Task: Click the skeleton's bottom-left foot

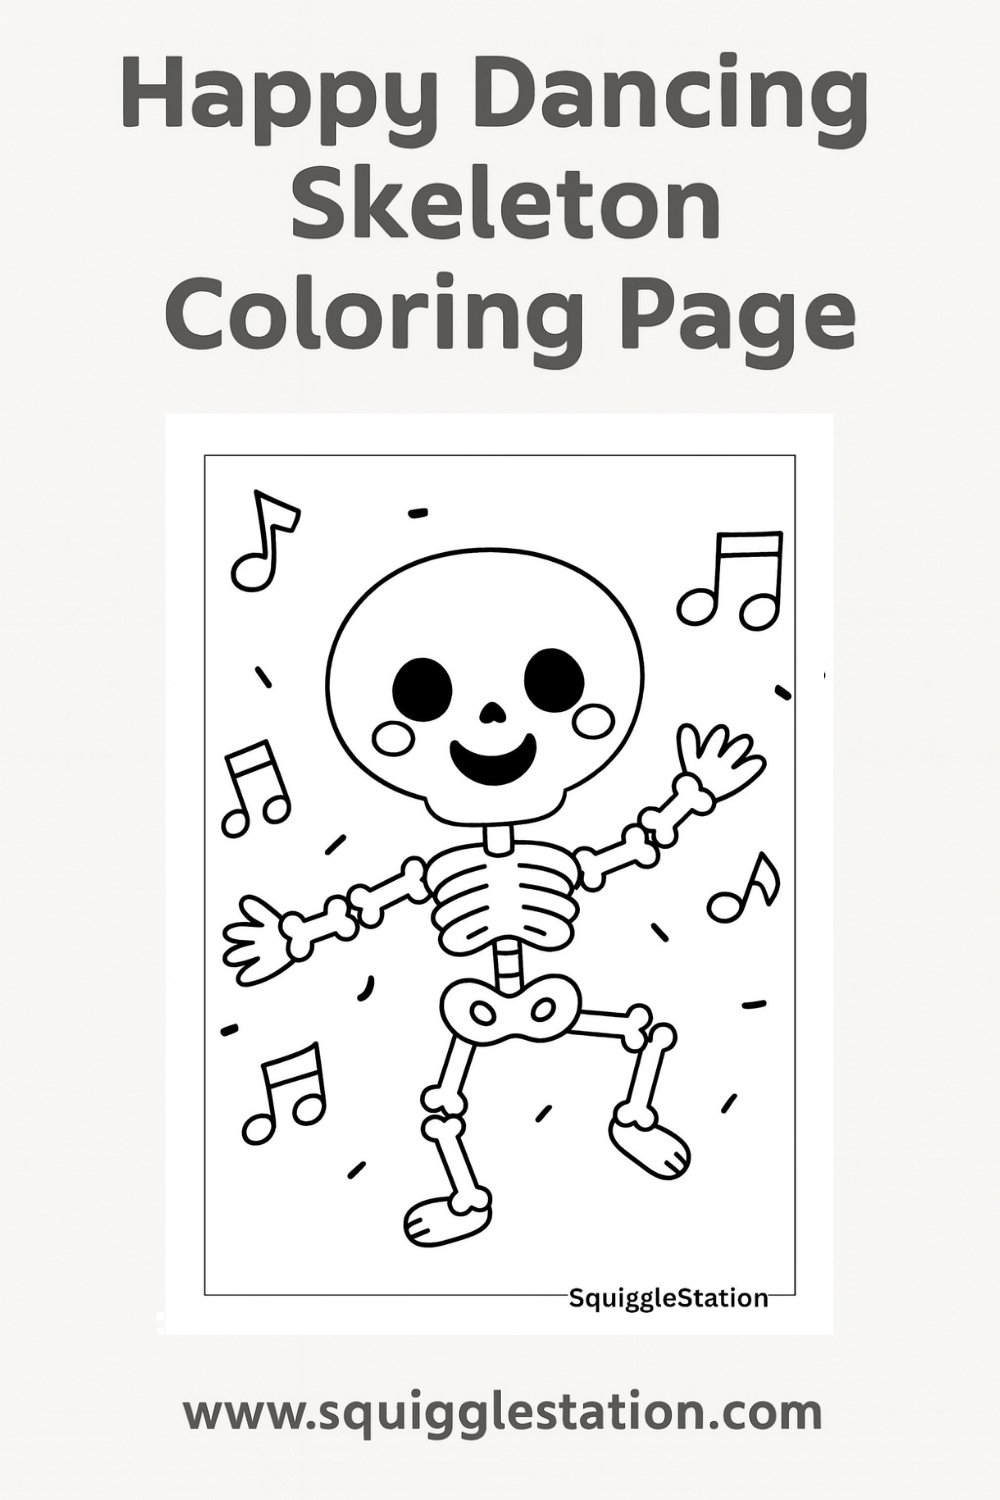Action: point(447,1220)
